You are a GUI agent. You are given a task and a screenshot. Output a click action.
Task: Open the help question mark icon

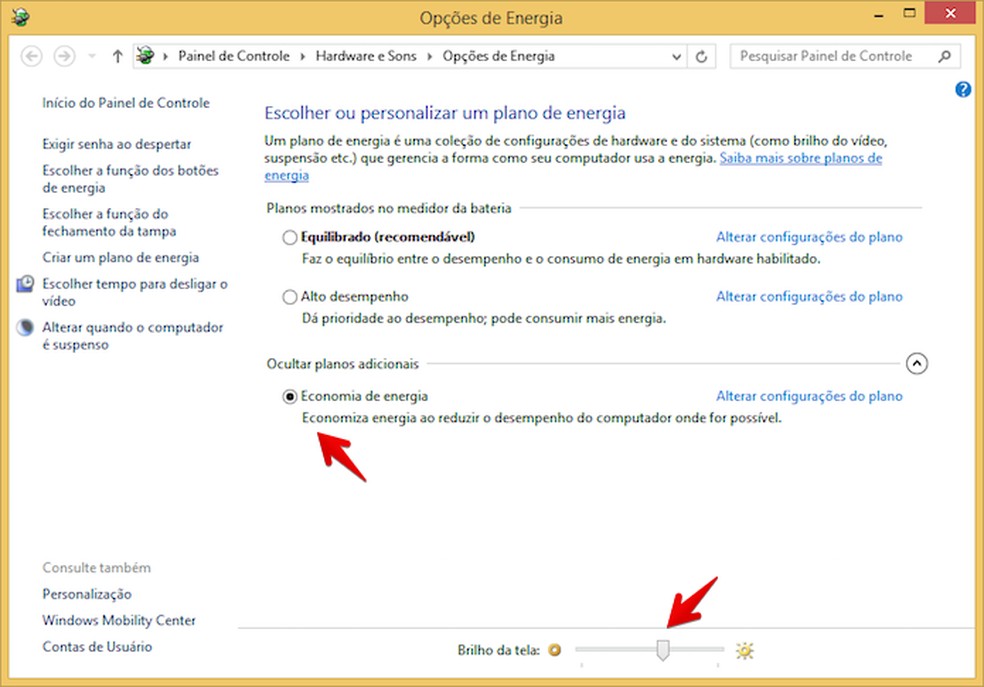963,90
